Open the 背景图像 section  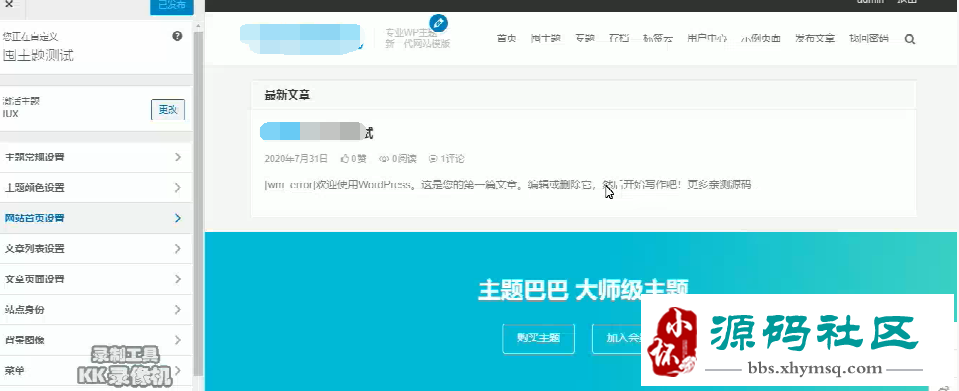coord(97,340)
